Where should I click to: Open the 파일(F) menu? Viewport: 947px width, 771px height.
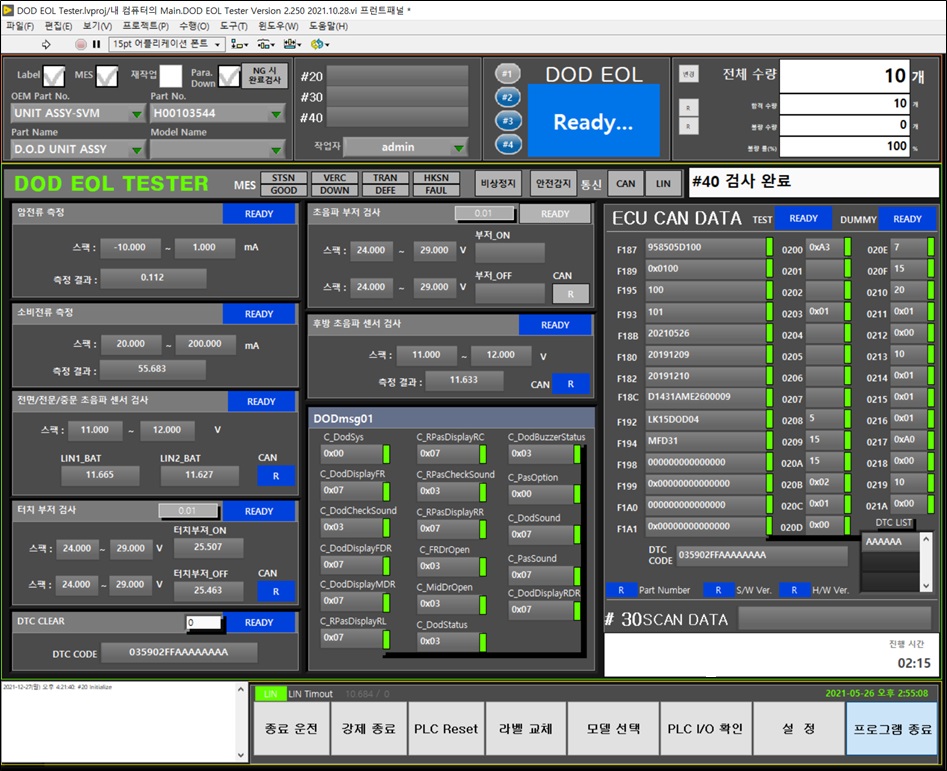[20, 26]
